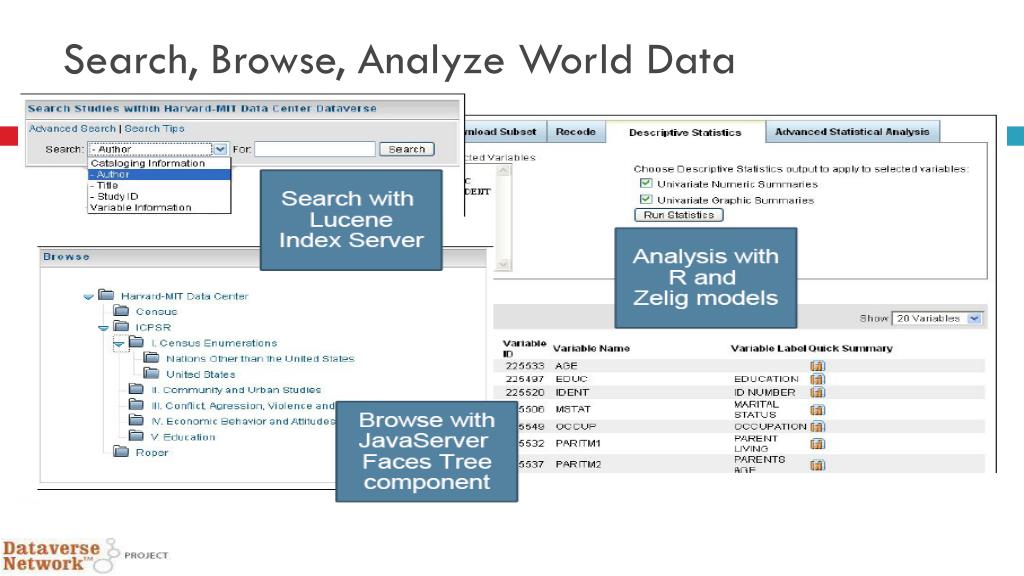1024x576 pixels.
Task: Select Author option in search dropdown list
Action: (x=159, y=174)
